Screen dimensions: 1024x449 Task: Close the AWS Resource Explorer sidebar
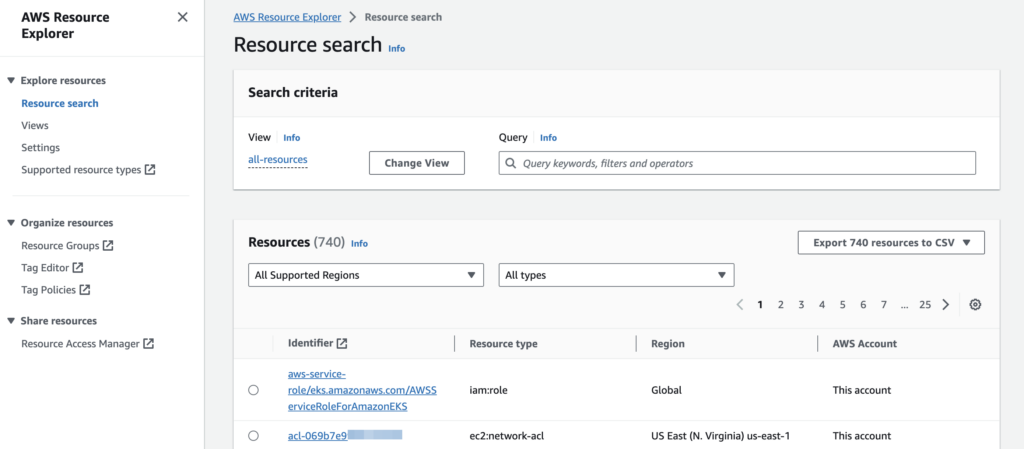[x=183, y=17]
